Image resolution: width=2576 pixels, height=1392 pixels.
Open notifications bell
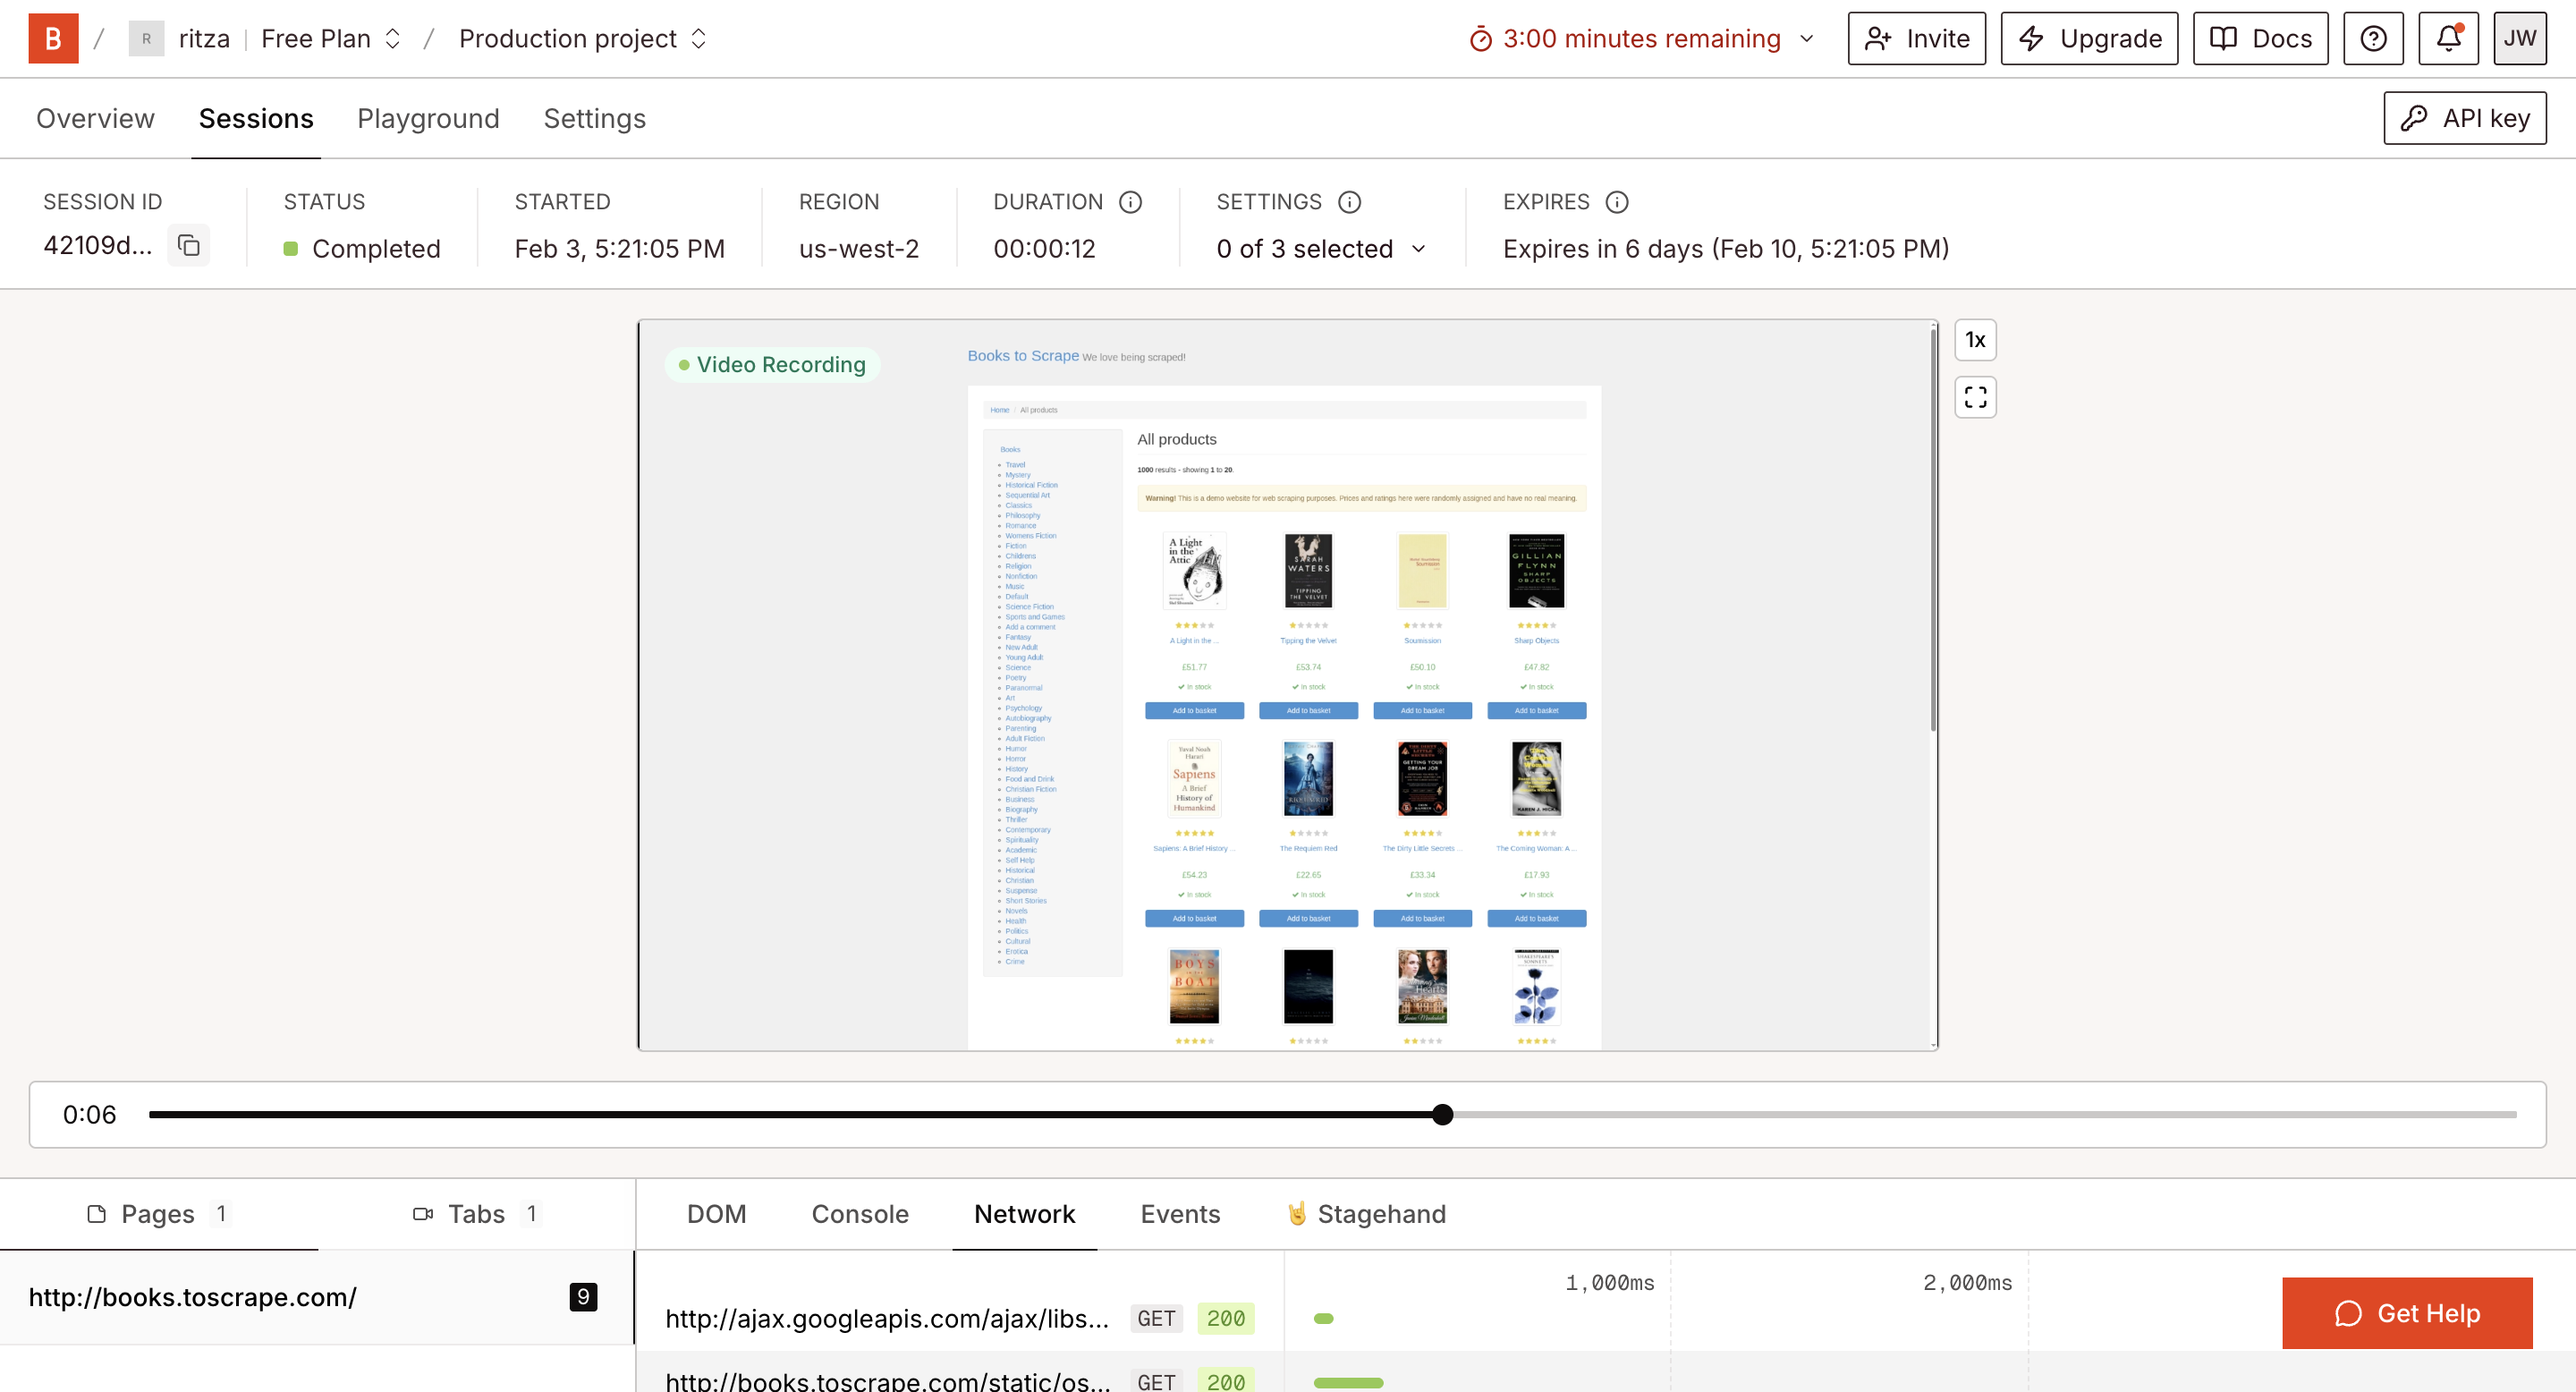tap(2447, 39)
